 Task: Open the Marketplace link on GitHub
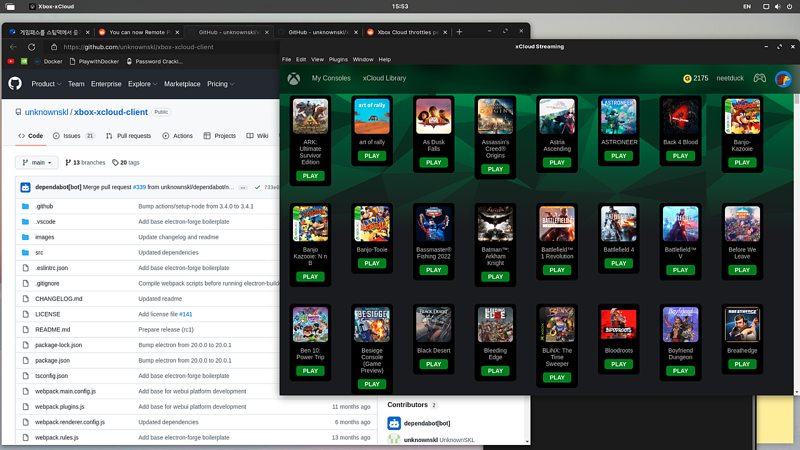pos(182,84)
